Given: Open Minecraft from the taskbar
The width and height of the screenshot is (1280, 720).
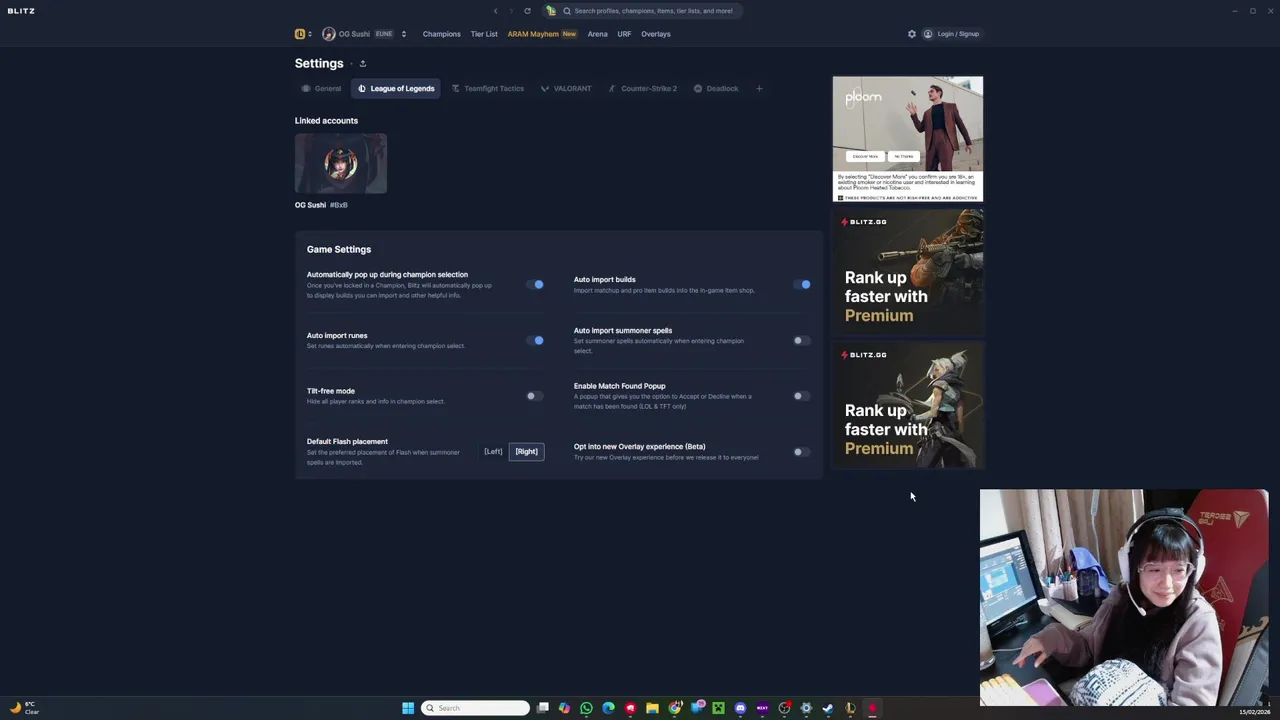Looking at the screenshot, I should tap(718, 708).
